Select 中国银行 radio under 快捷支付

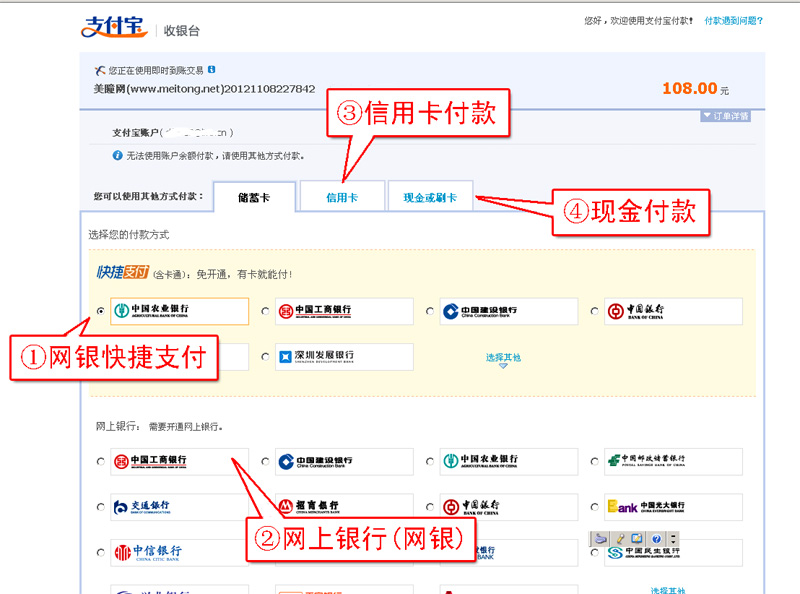pos(594,311)
